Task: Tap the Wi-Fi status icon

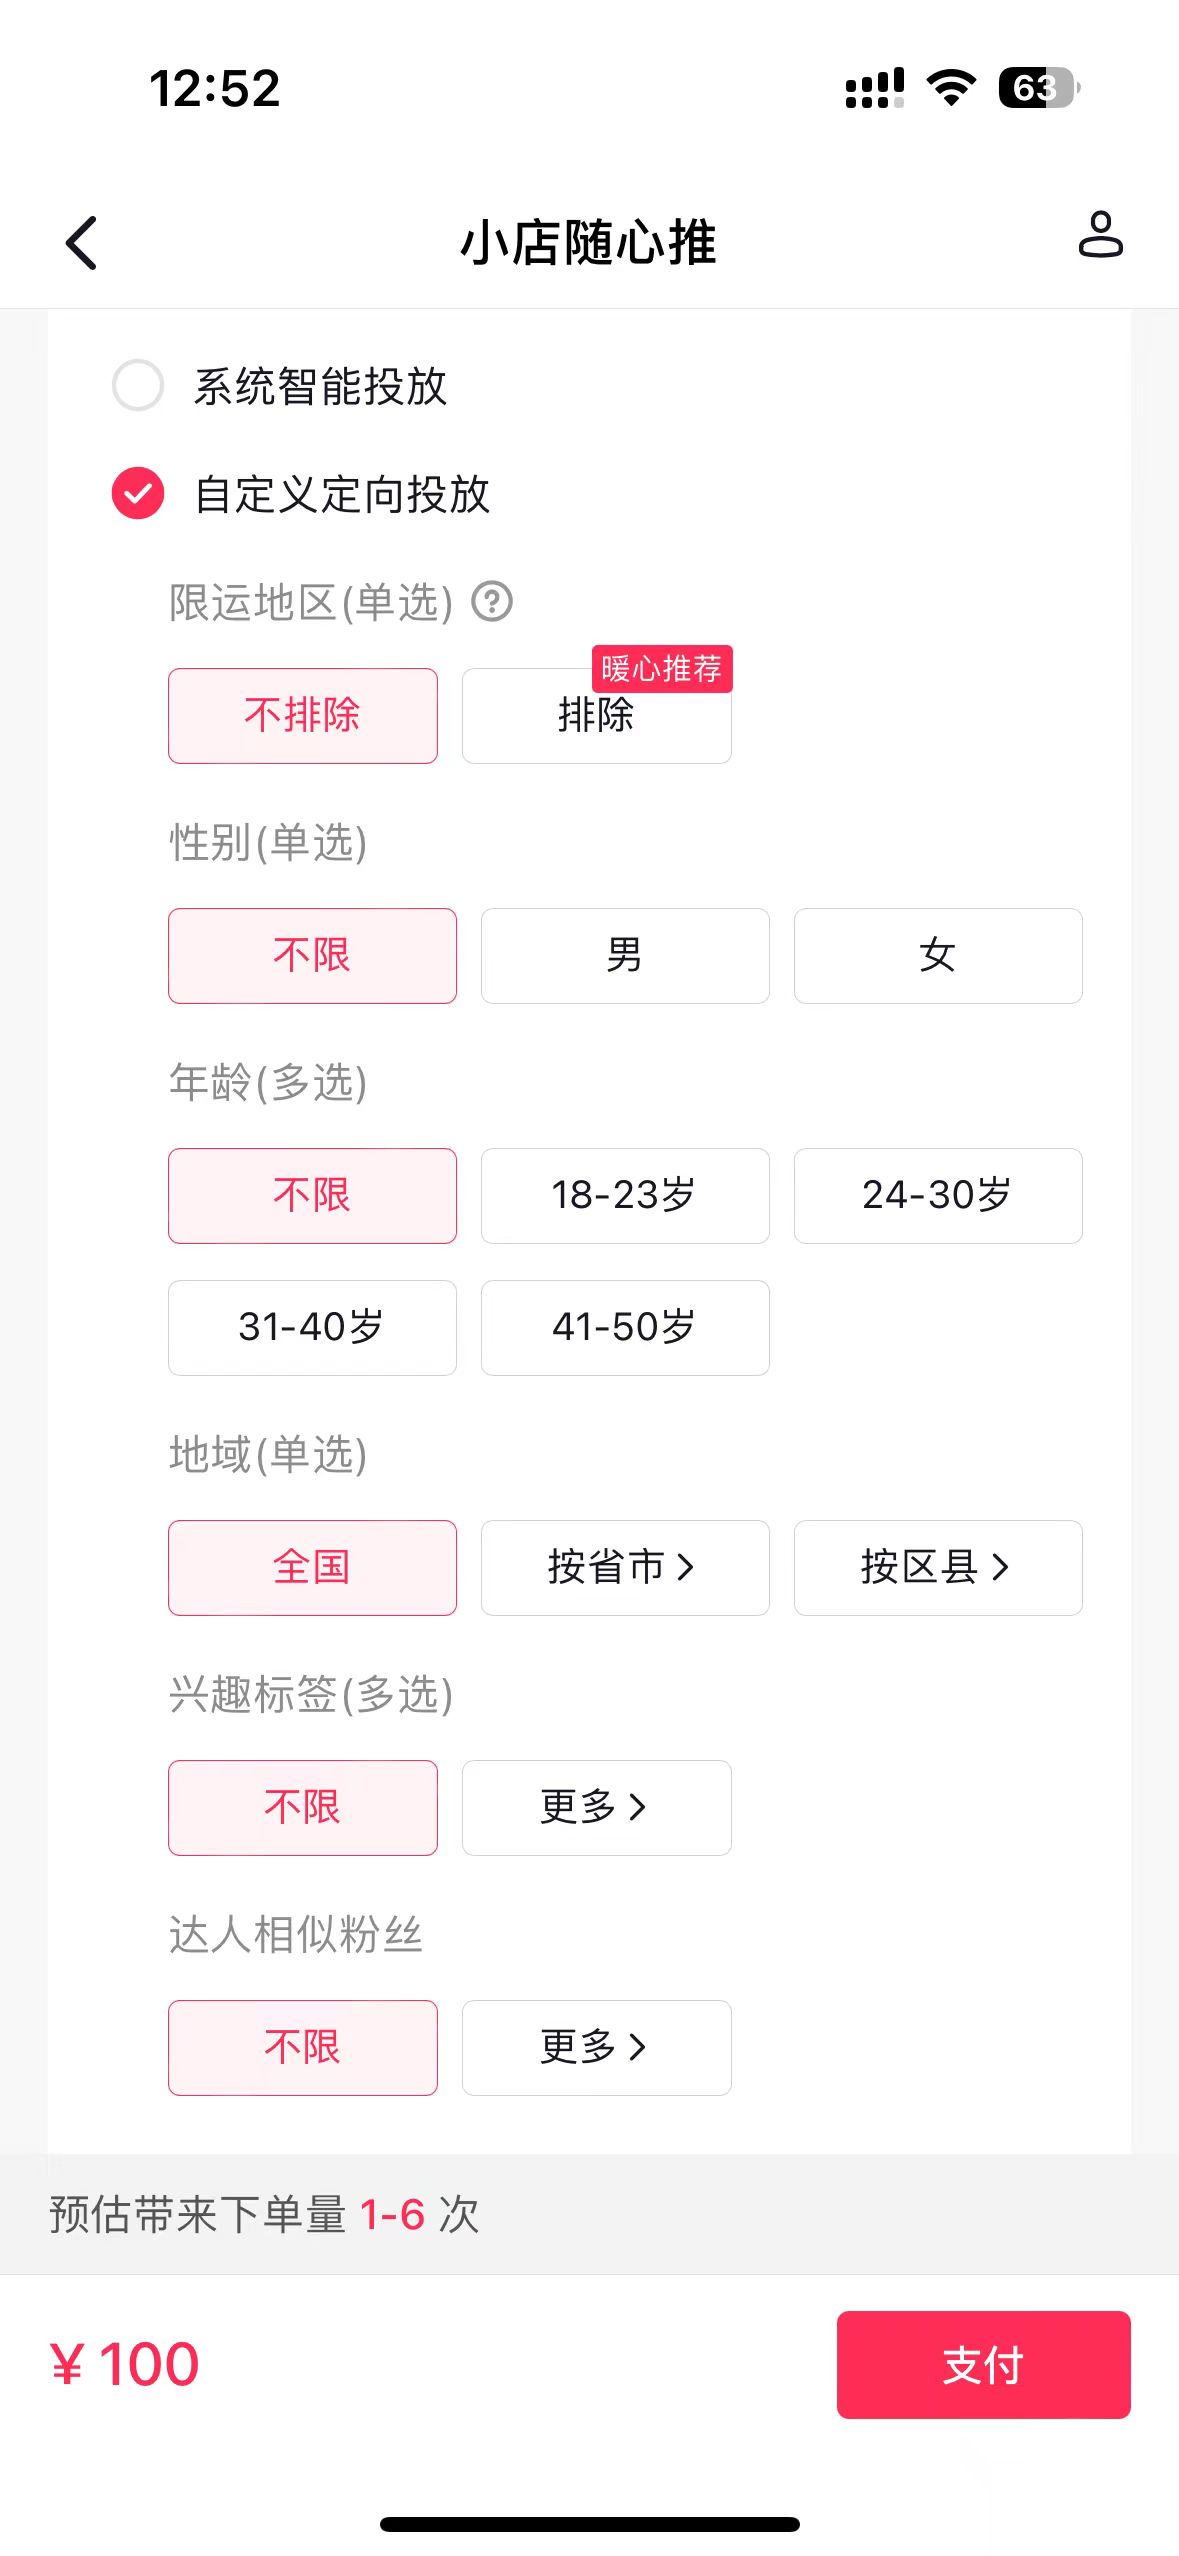Action: point(951,88)
